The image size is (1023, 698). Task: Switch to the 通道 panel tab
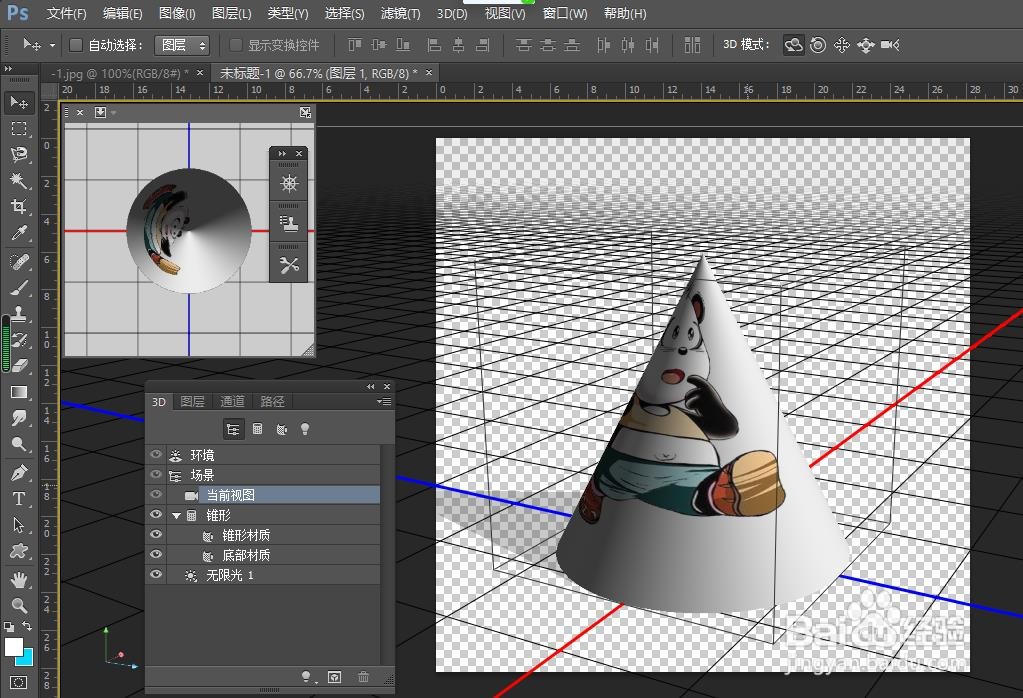tap(232, 402)
